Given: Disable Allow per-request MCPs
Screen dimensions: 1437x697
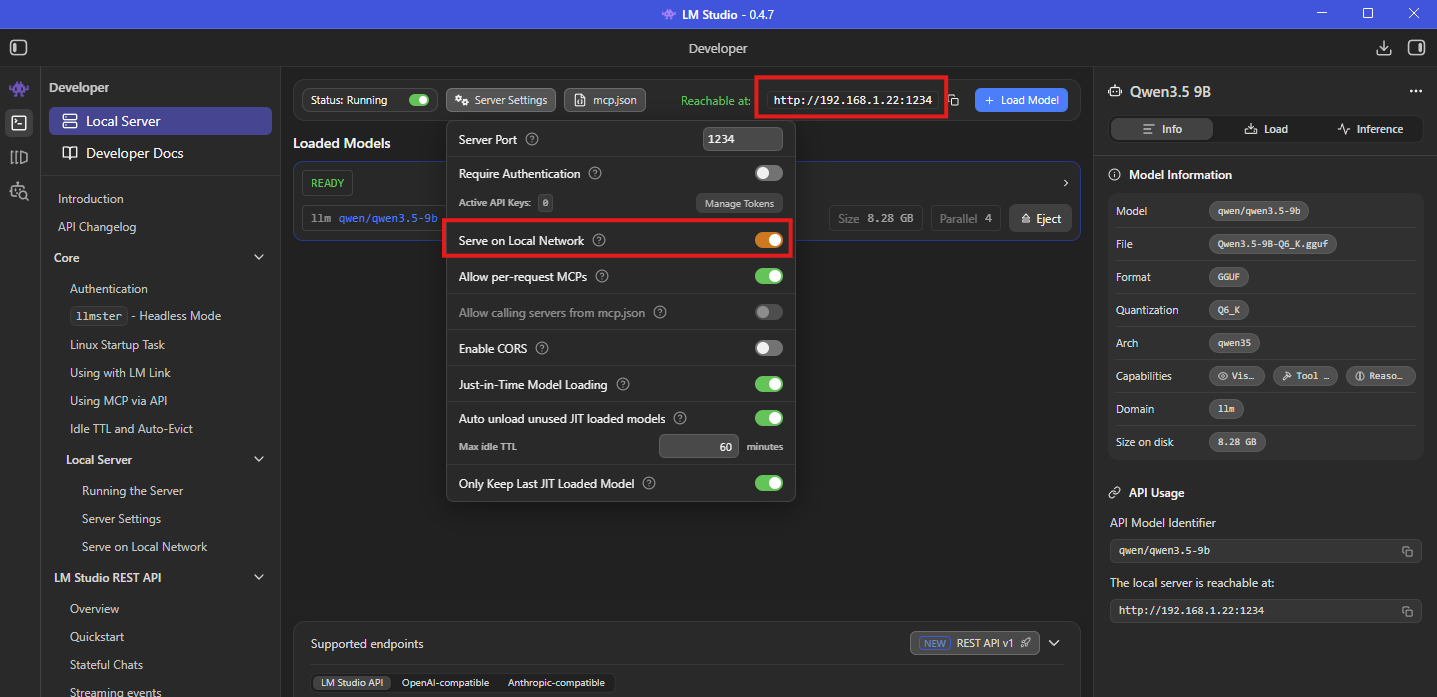Looking at the screenshot, I should coord(769,277).
